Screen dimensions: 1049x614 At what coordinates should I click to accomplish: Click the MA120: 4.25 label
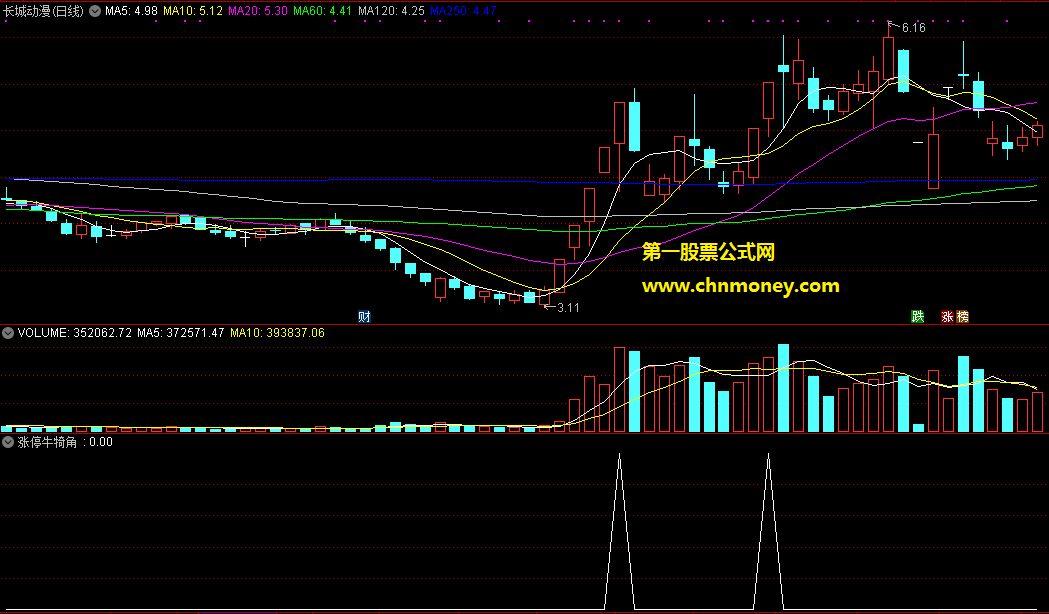pyautogui.click(x=391, y=11)
